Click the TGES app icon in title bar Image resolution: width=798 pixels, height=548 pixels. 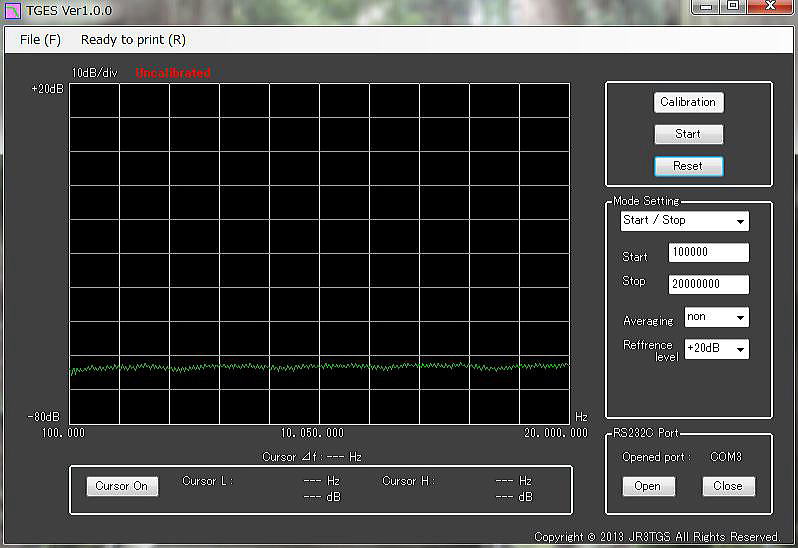pyautogui.click(x=12, y=10)
